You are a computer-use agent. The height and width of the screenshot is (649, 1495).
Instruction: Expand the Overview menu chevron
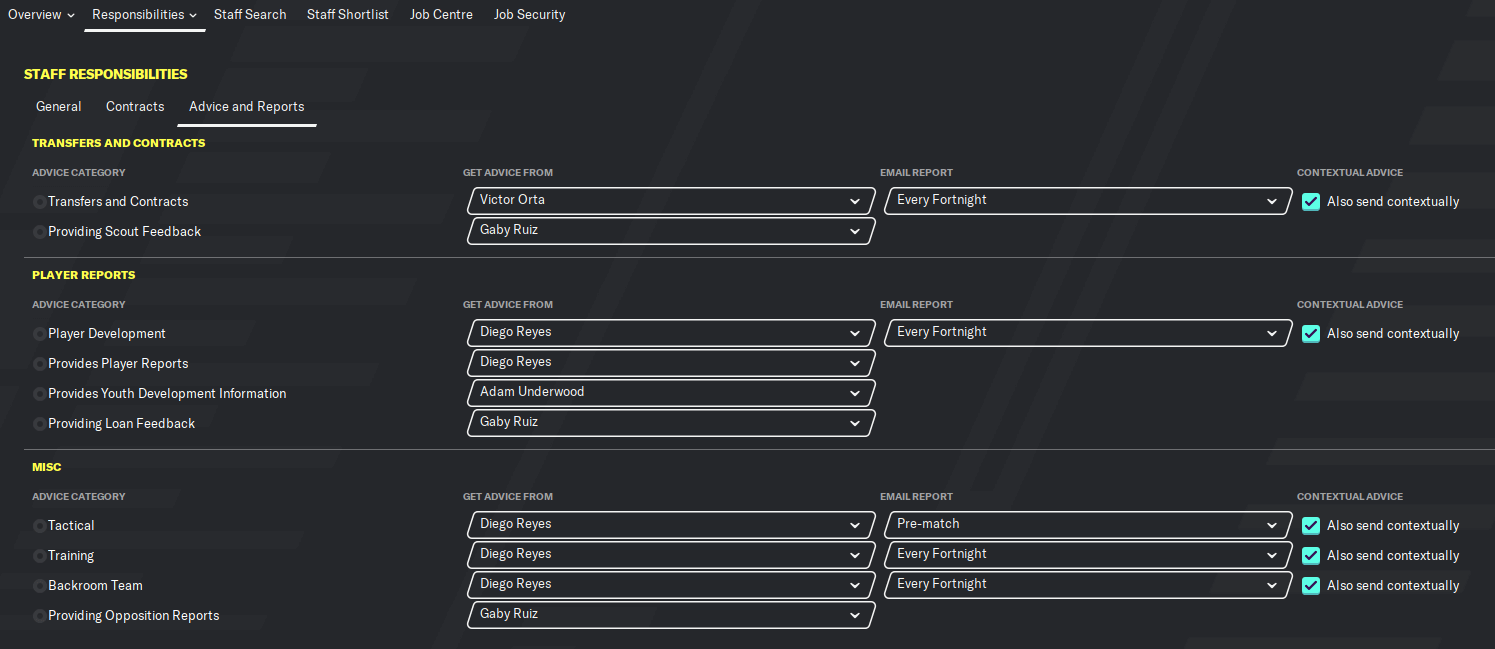71,16
